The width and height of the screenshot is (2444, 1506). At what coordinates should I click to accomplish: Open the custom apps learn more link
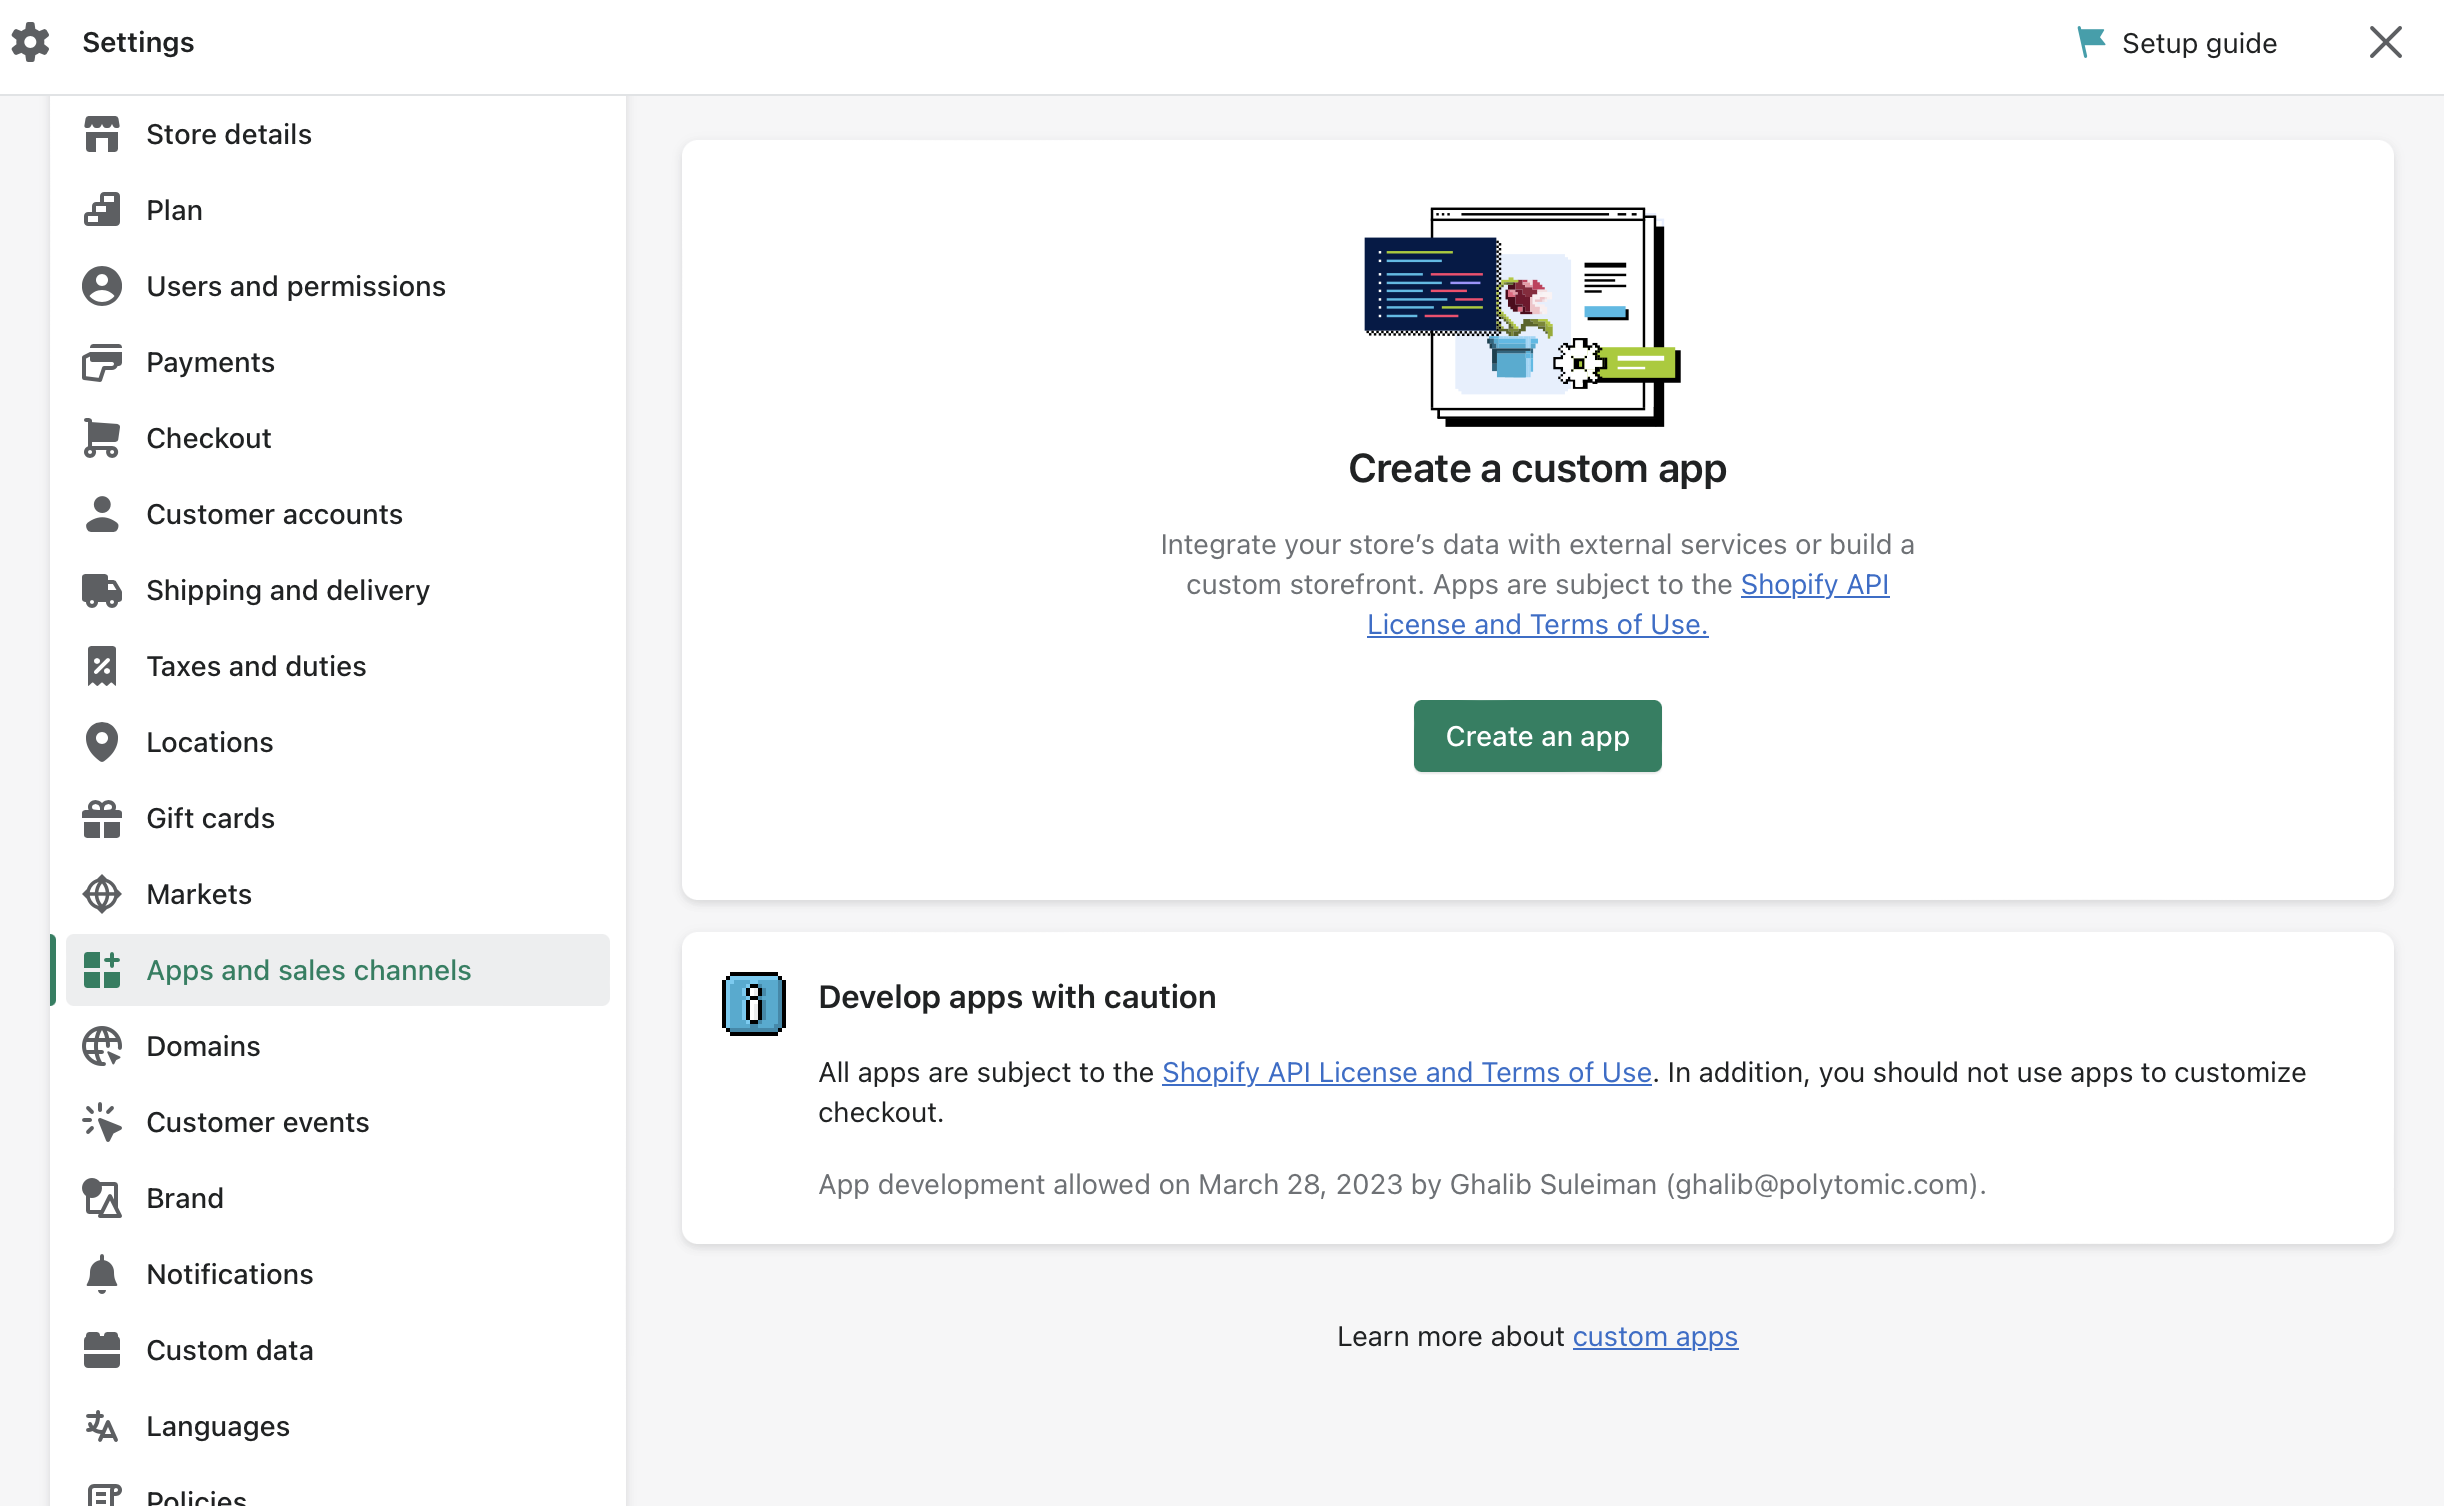pos(1655,1336)
